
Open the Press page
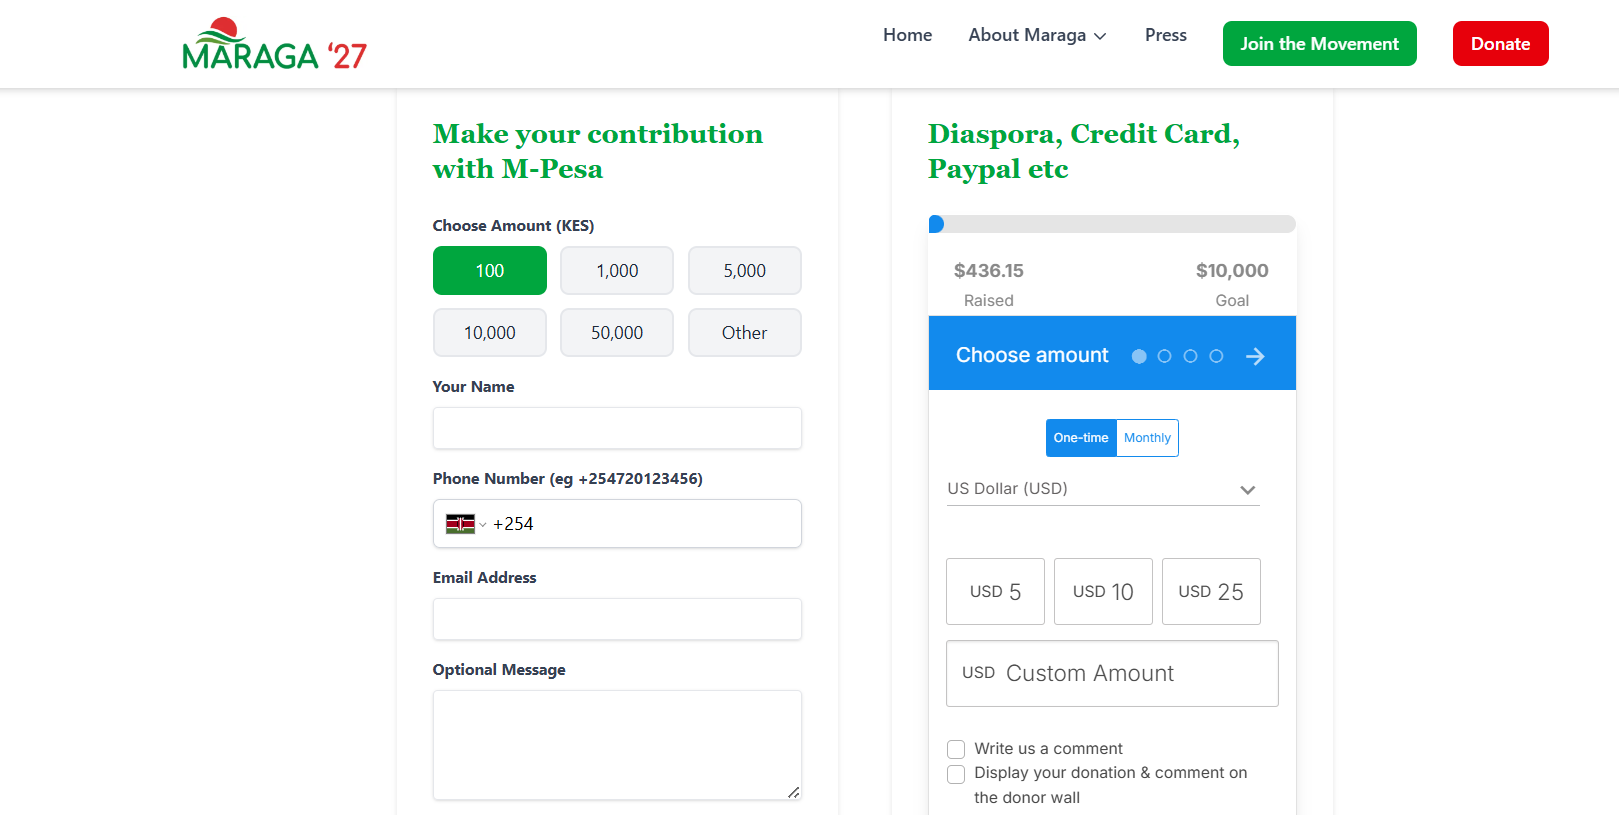point(1166,35)
